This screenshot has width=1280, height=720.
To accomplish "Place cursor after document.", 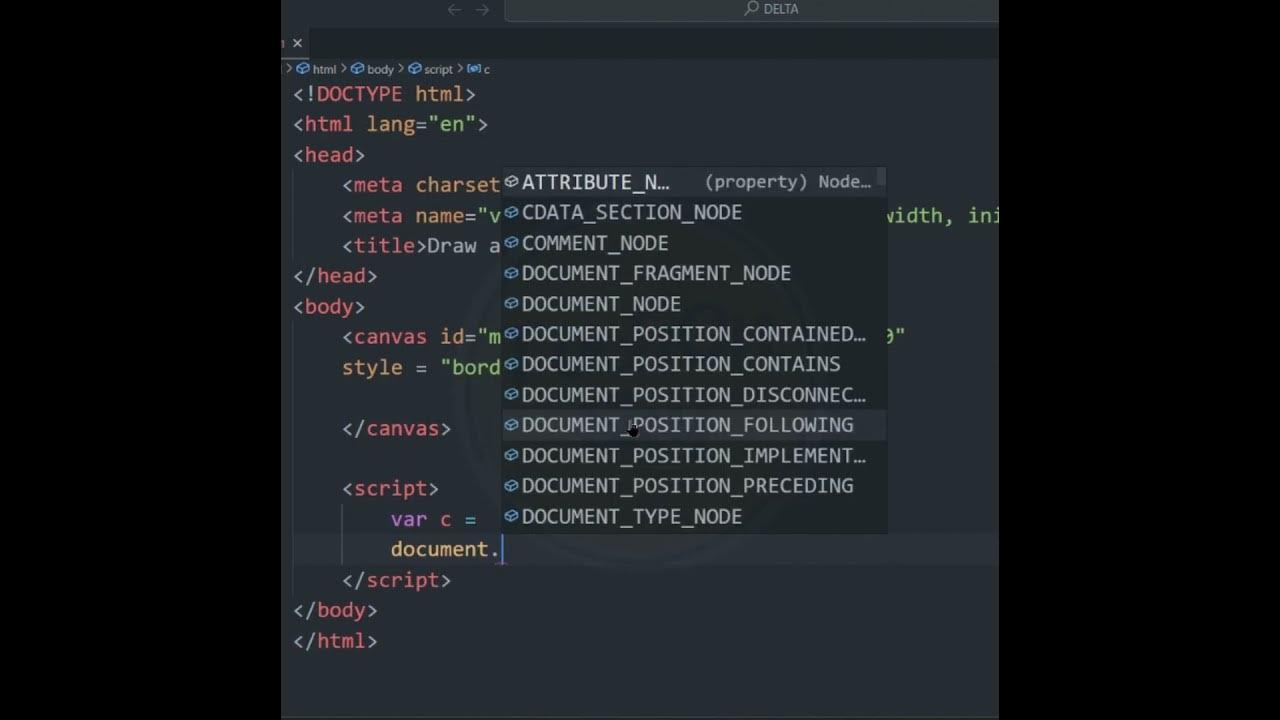I will tap(500, 549).
